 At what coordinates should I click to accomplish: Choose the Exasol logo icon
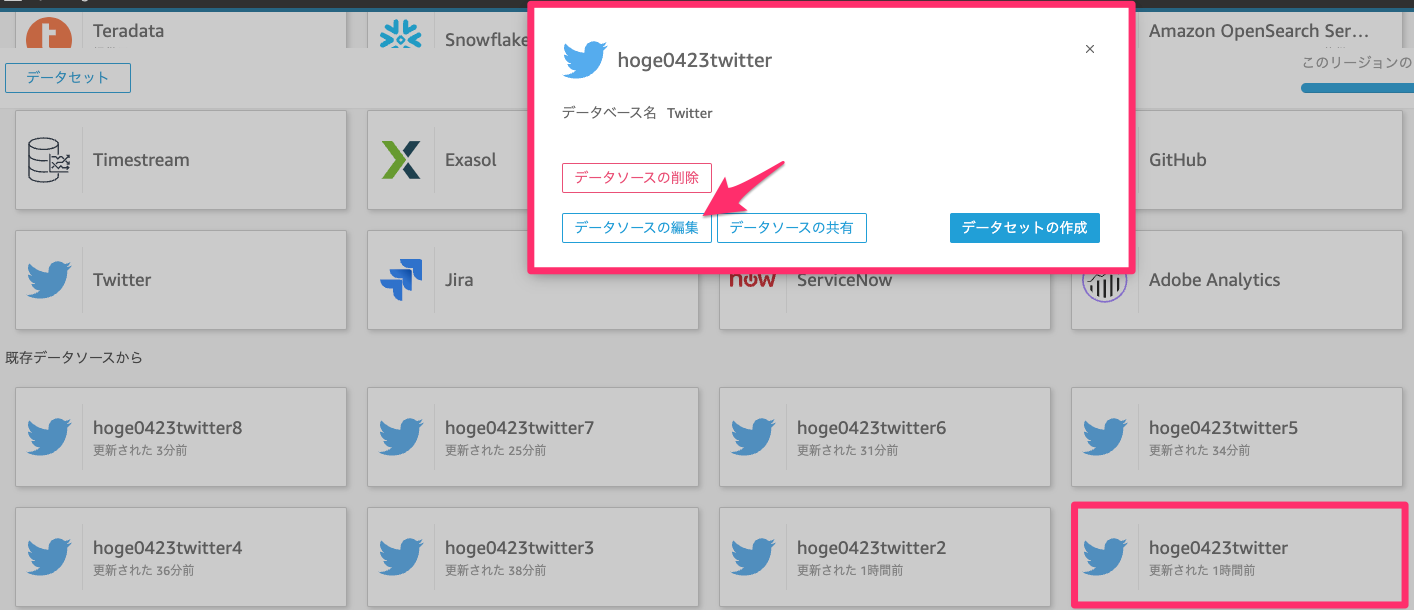(x=401, y=160)
